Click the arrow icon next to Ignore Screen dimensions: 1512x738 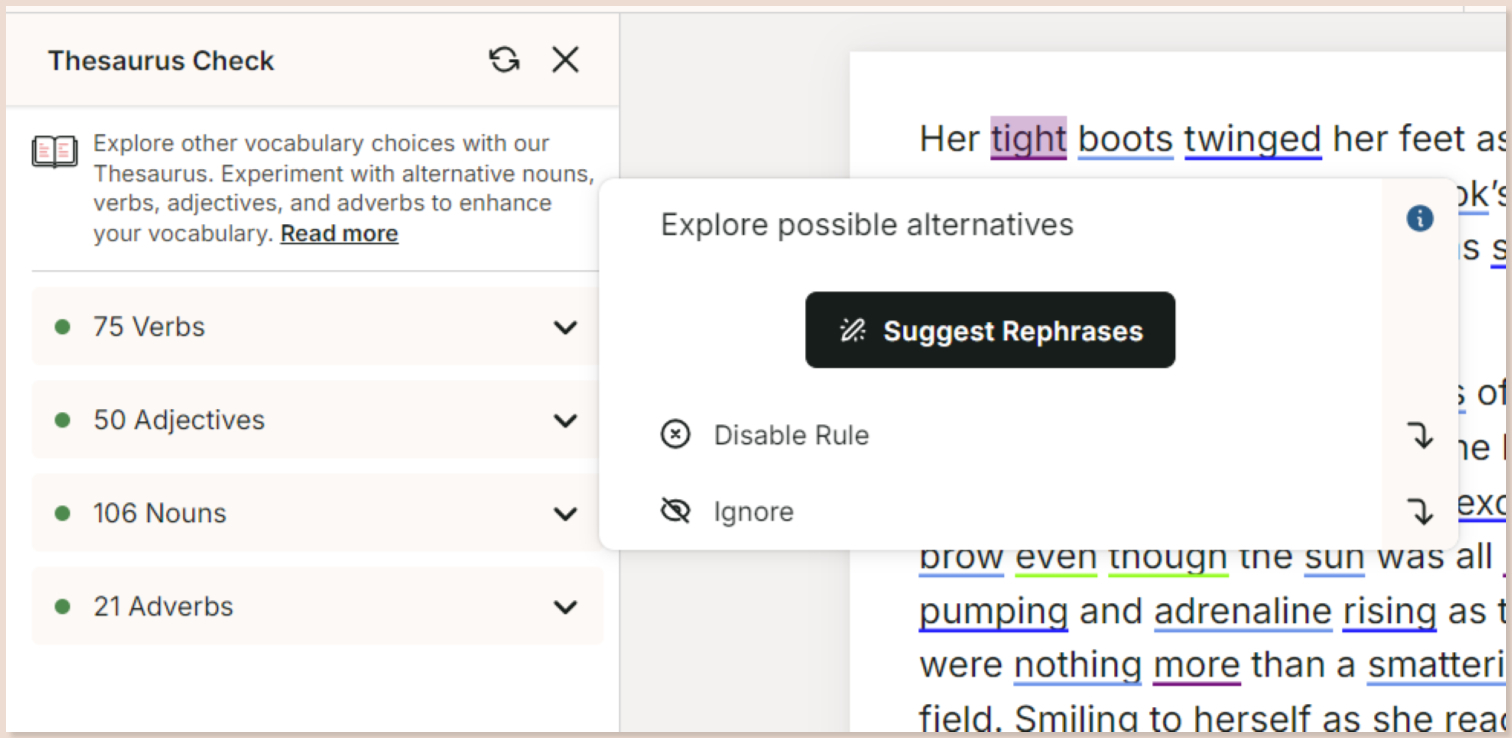pos(1421,511)
